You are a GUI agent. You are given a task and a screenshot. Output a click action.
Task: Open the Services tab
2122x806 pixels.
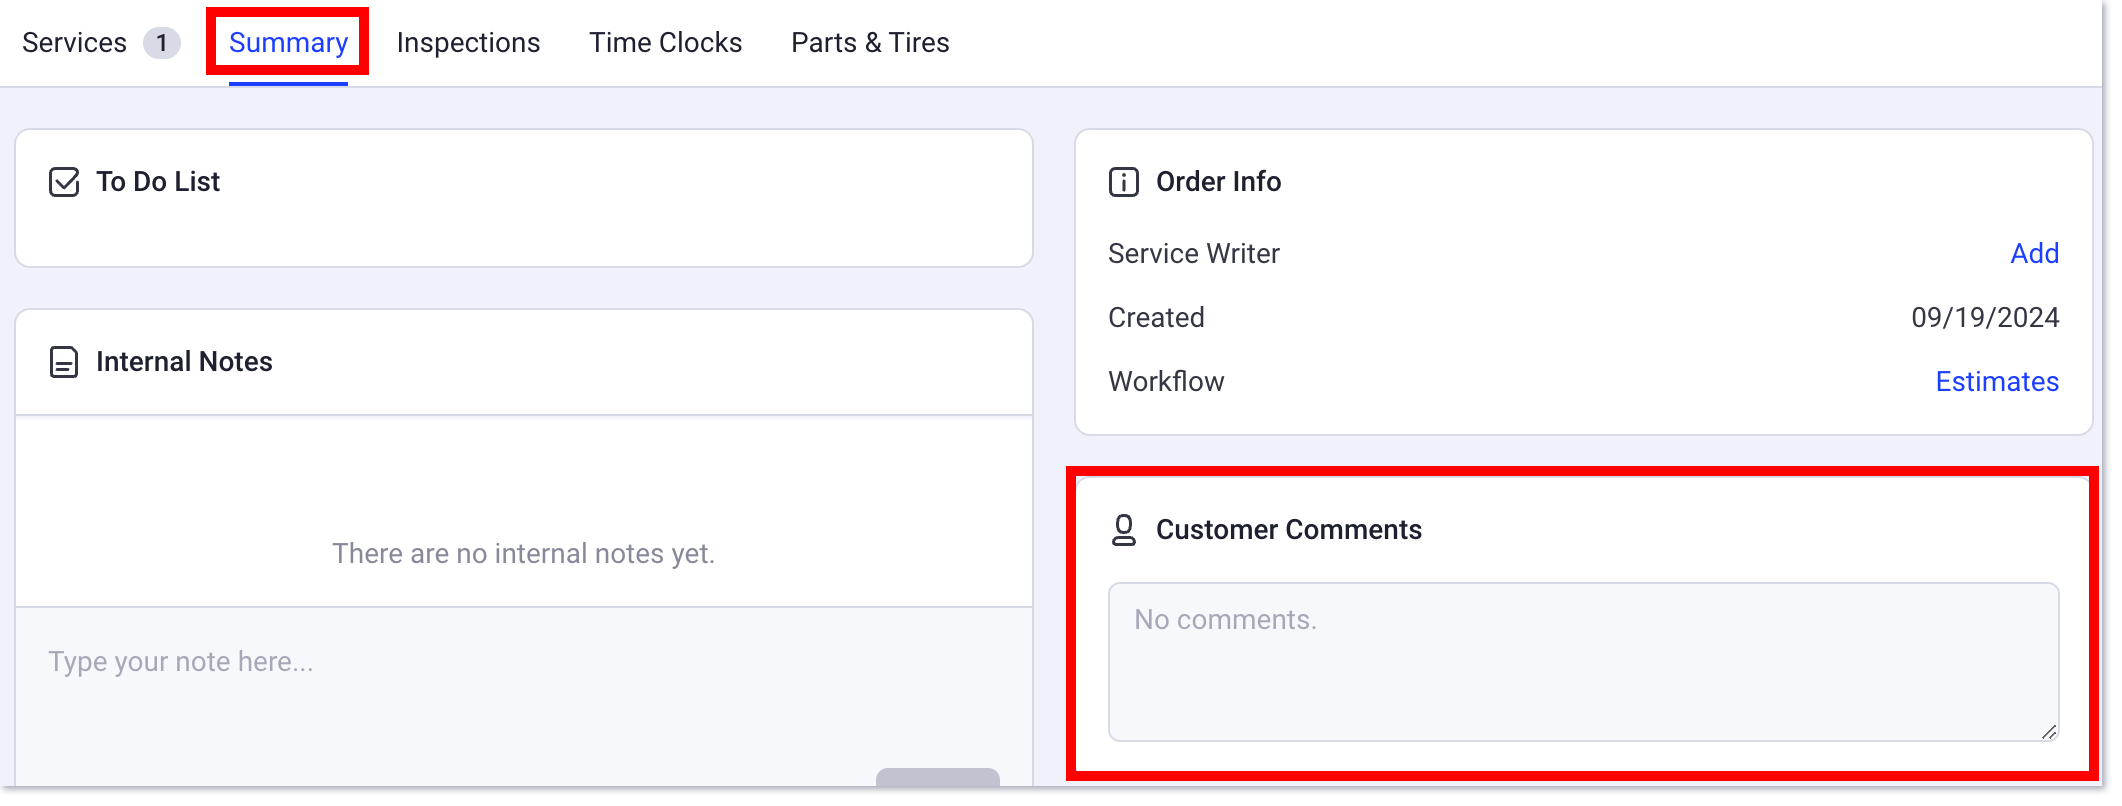tap(74, 43)
